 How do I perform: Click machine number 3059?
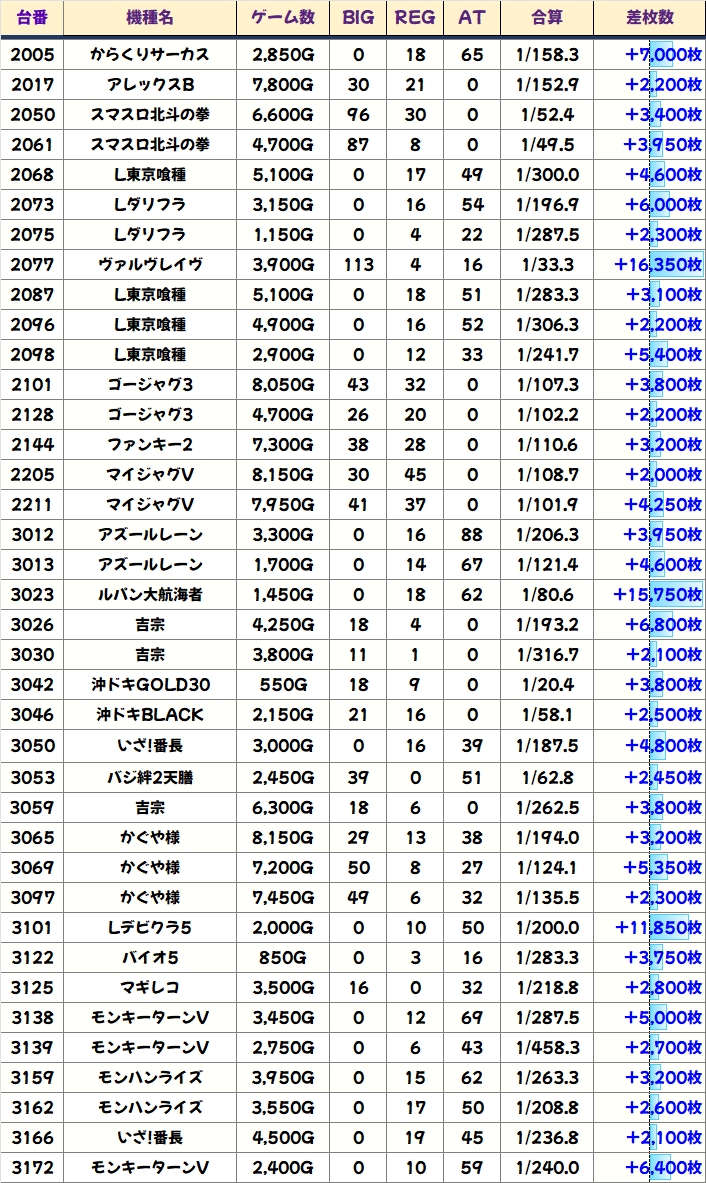tap(32, 807)
